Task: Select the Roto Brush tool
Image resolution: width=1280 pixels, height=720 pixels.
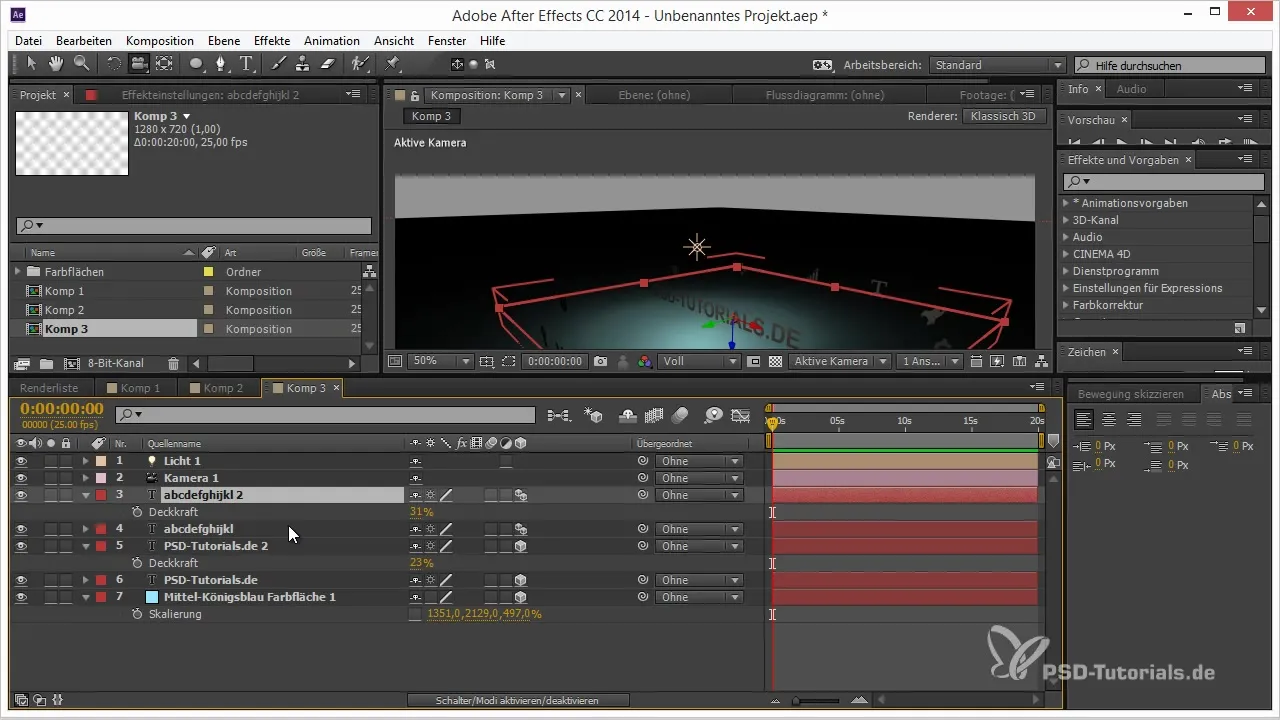Action: coord(360,64)
